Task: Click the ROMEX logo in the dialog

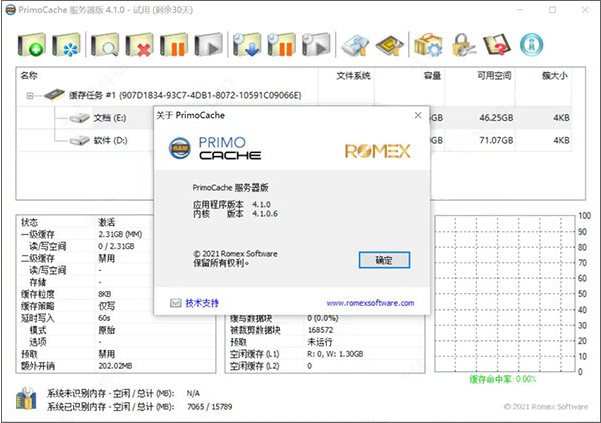Action: click(x=378, y=151)
